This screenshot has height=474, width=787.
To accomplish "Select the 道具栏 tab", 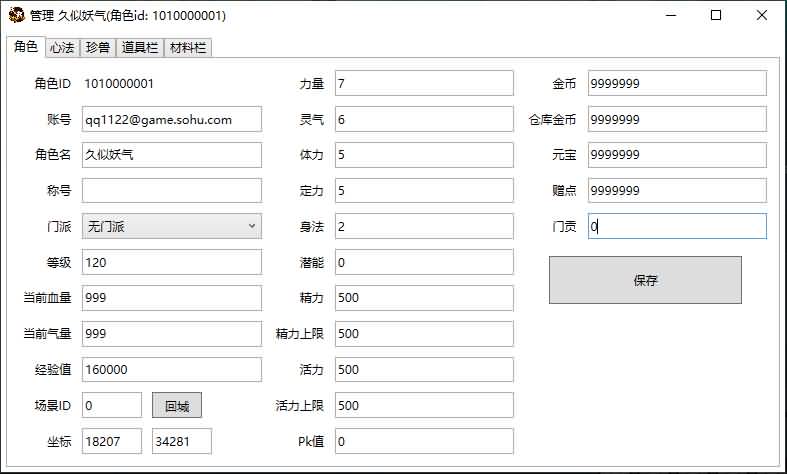I will click(139, 47).
